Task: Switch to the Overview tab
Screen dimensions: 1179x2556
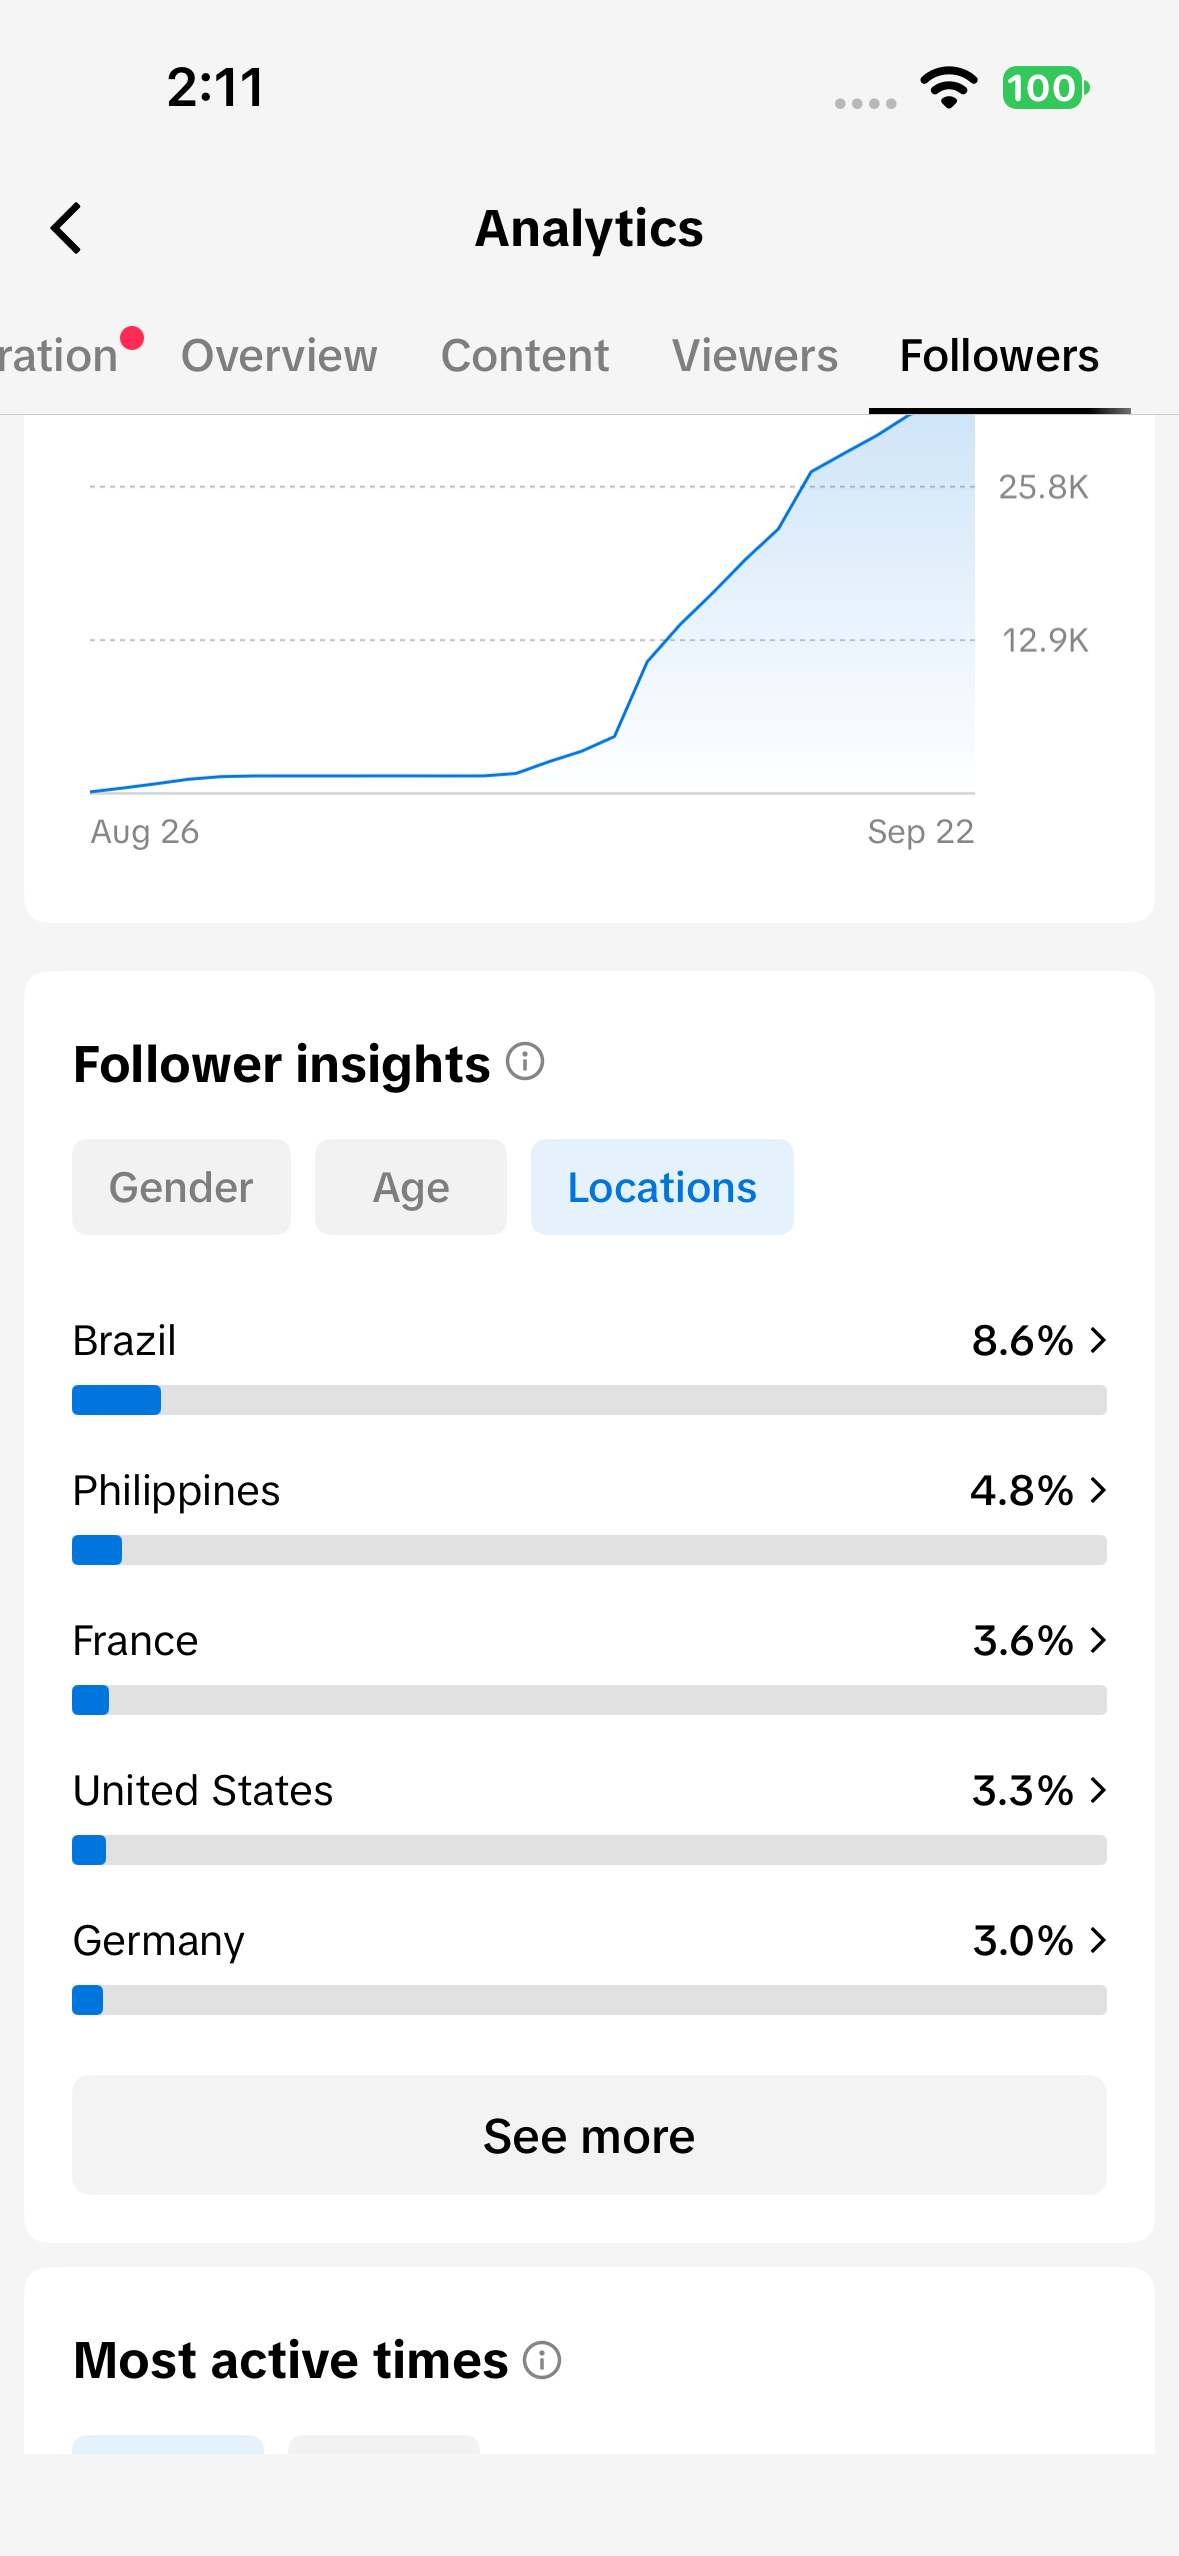Action: pyautogui.click(x=279, y=356)
